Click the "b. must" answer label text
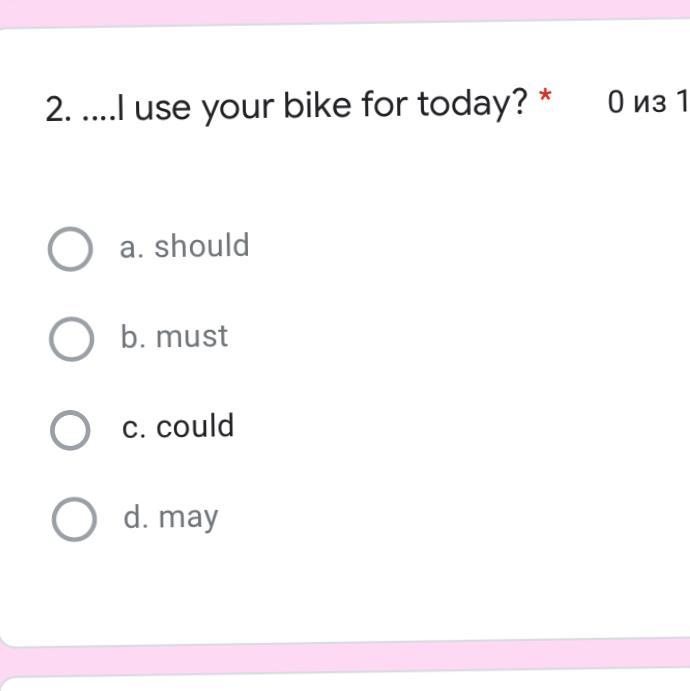 174,337
